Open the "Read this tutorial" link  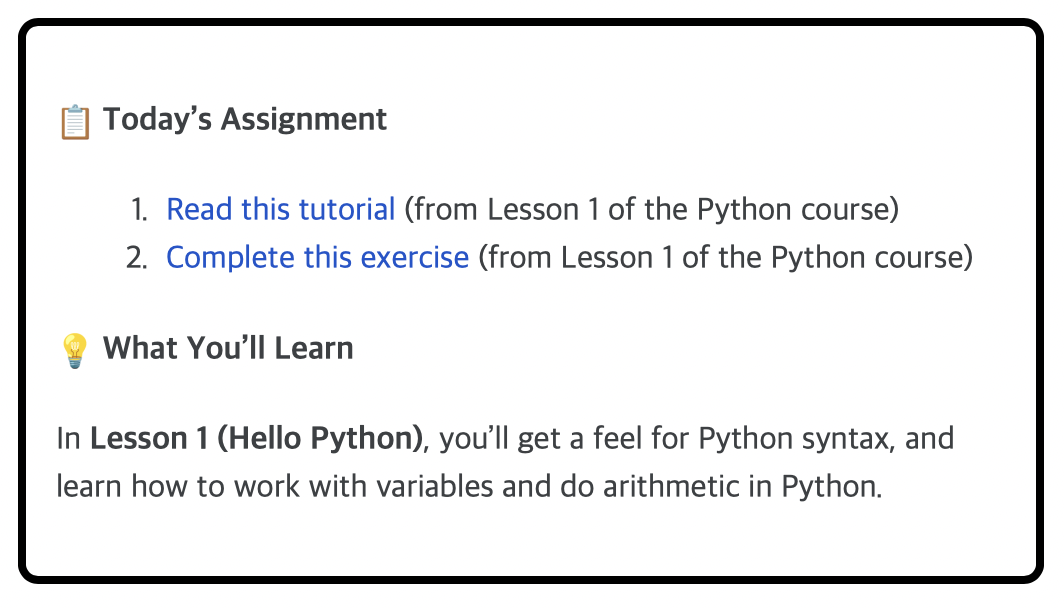(x=280, y=210)
